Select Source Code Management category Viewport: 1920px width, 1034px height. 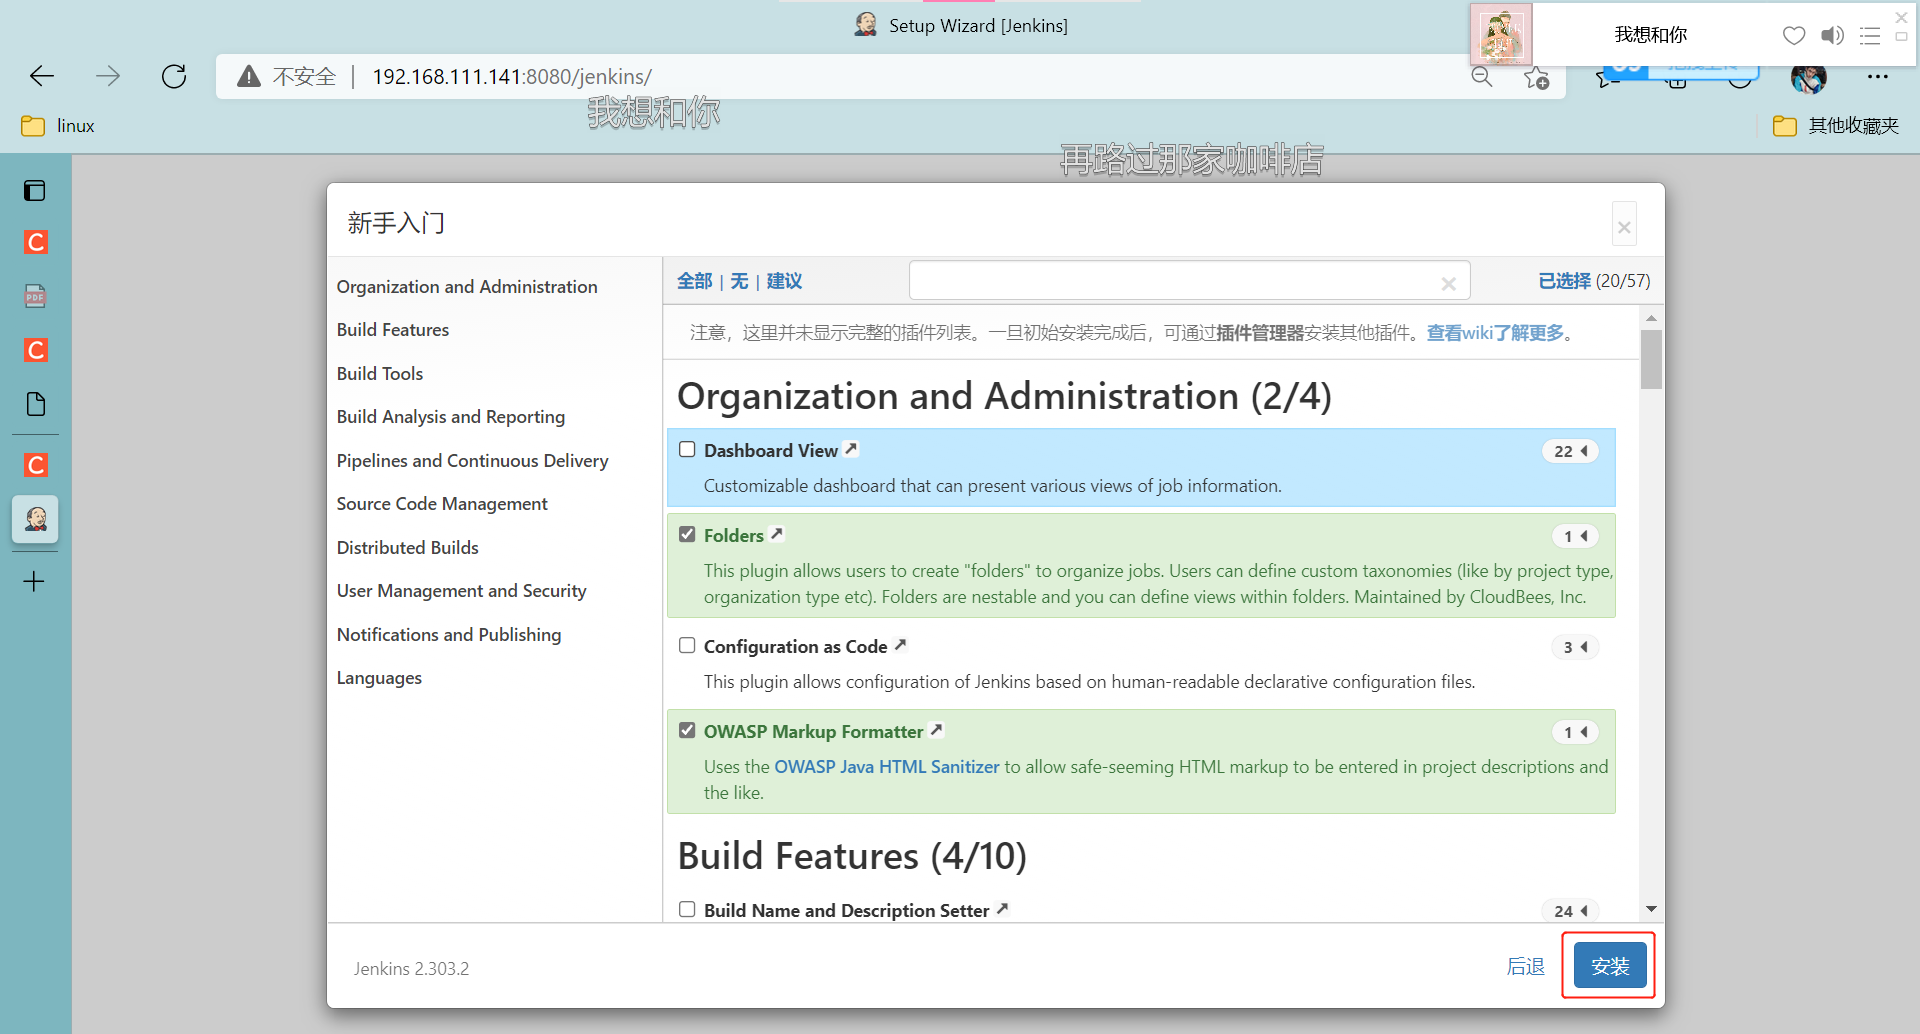442,504
